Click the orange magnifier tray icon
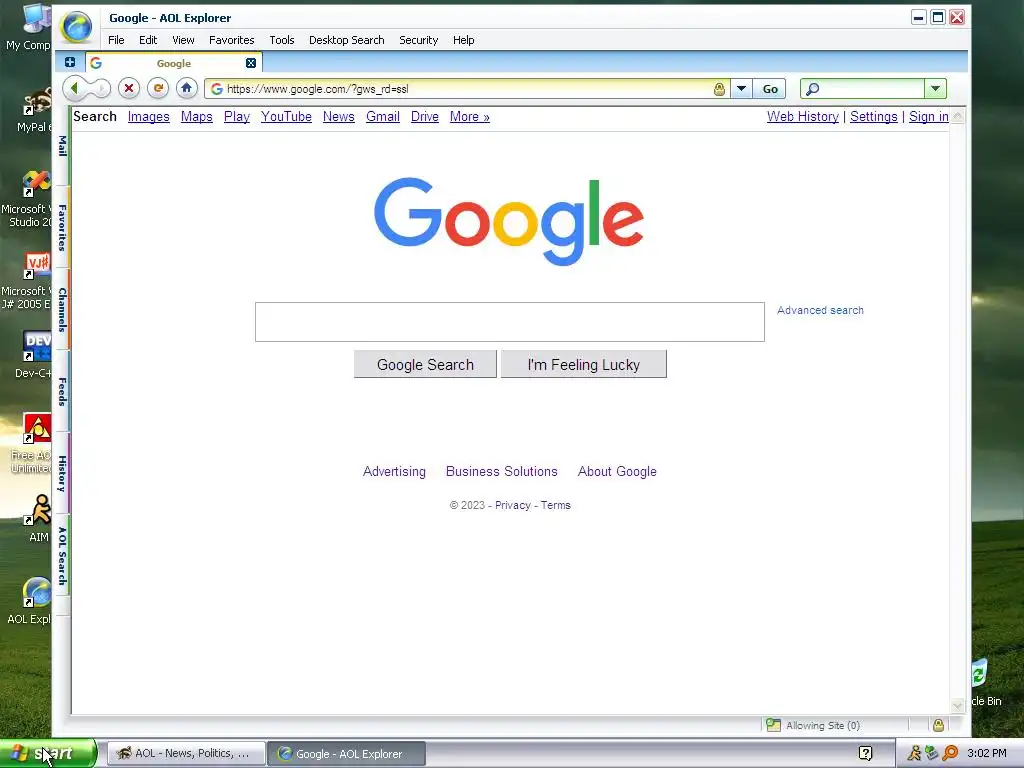The height and width of the screenshot is (768, 1024). tap(950, 753)
